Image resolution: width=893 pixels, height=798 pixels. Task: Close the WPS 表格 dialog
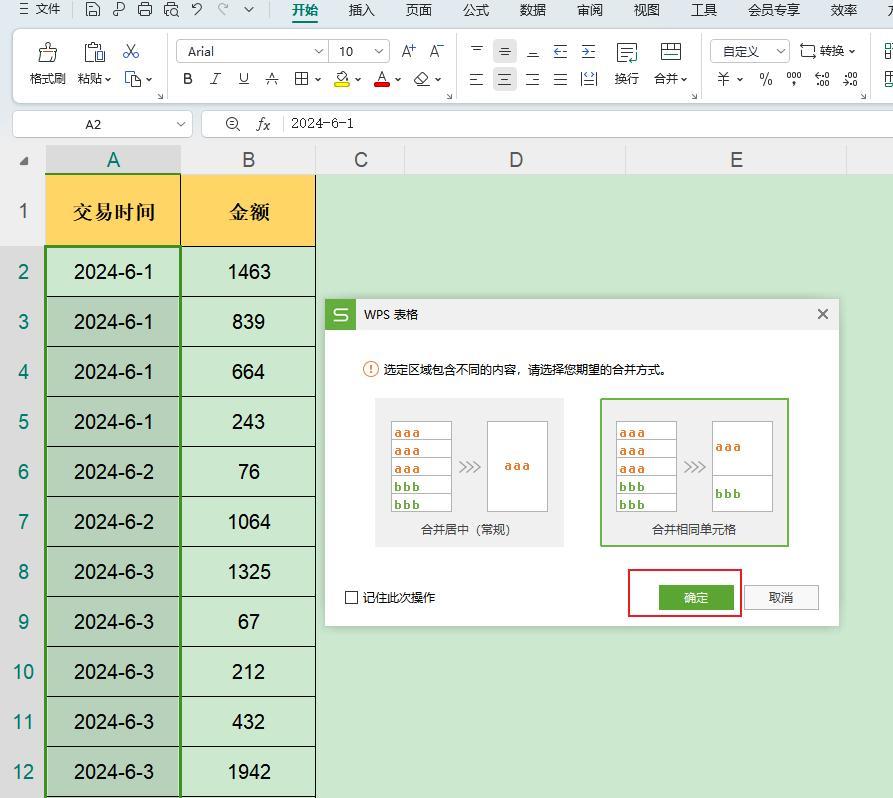coord(822,314)
